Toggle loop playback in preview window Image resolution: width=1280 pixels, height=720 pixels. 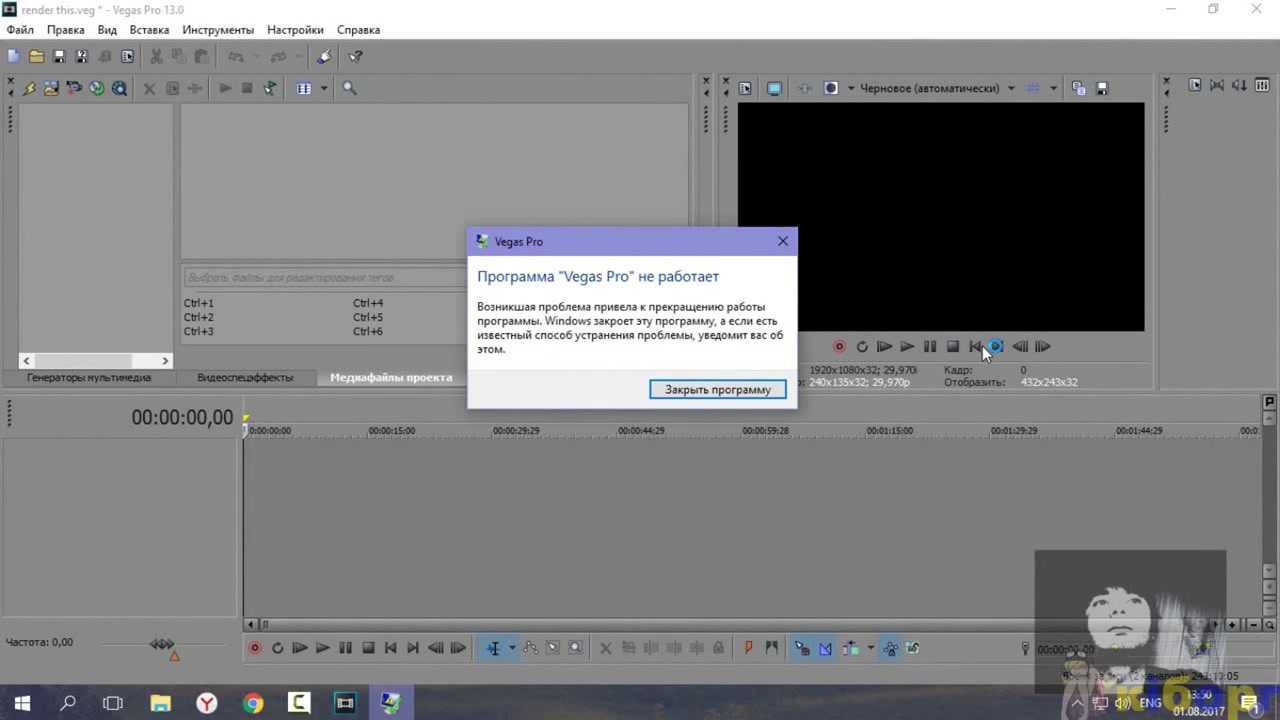tap(862, 347)
